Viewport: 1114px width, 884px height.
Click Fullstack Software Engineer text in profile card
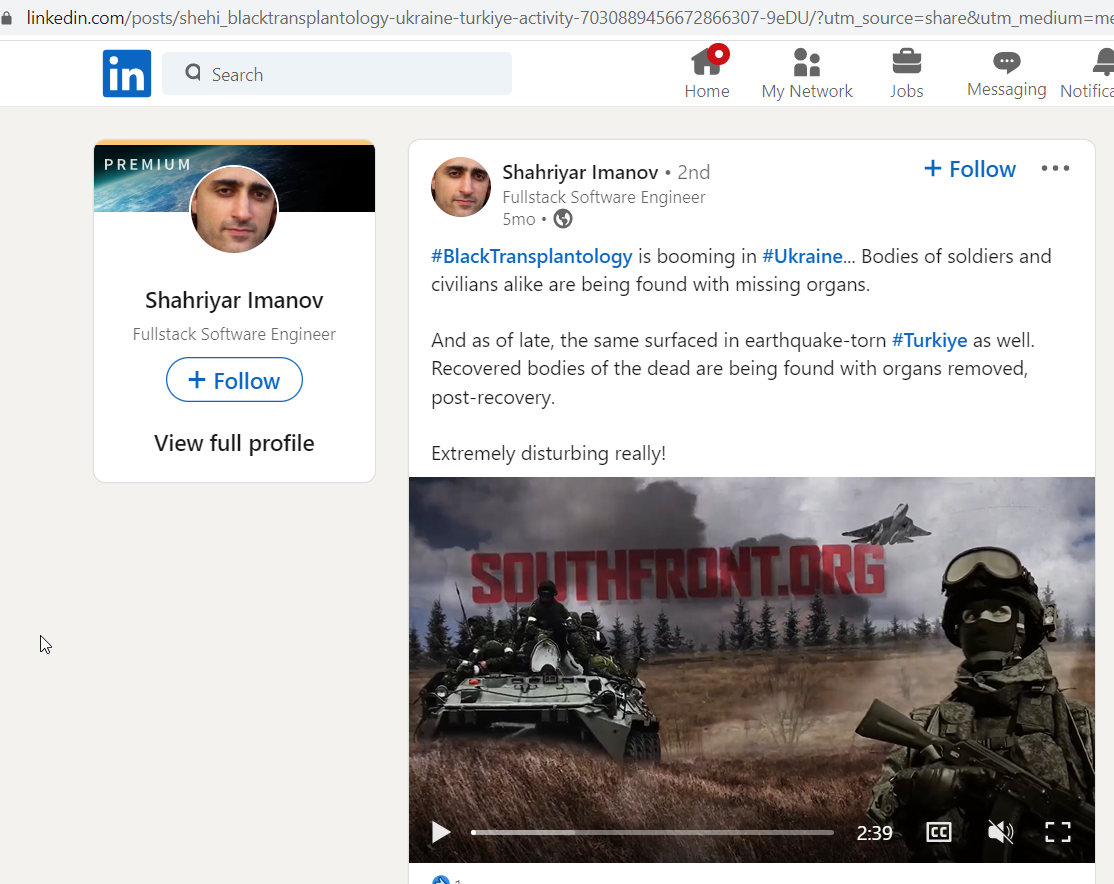(x=234, y=334)
